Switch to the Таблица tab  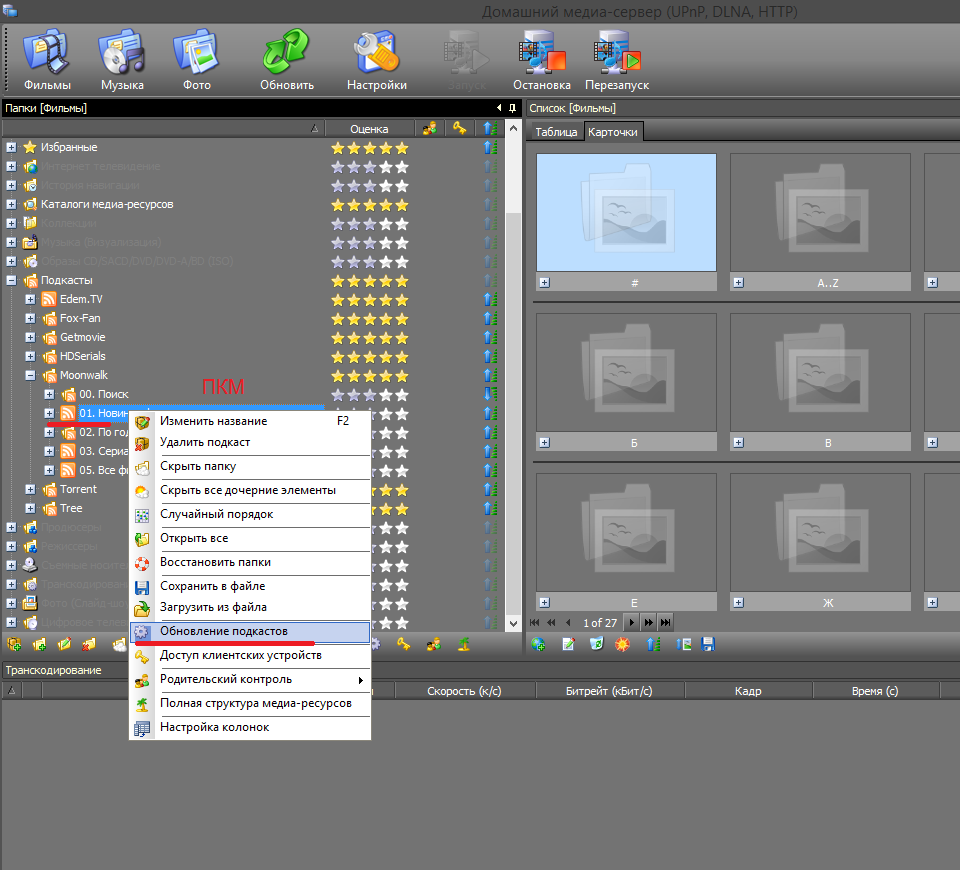[555, 132]
